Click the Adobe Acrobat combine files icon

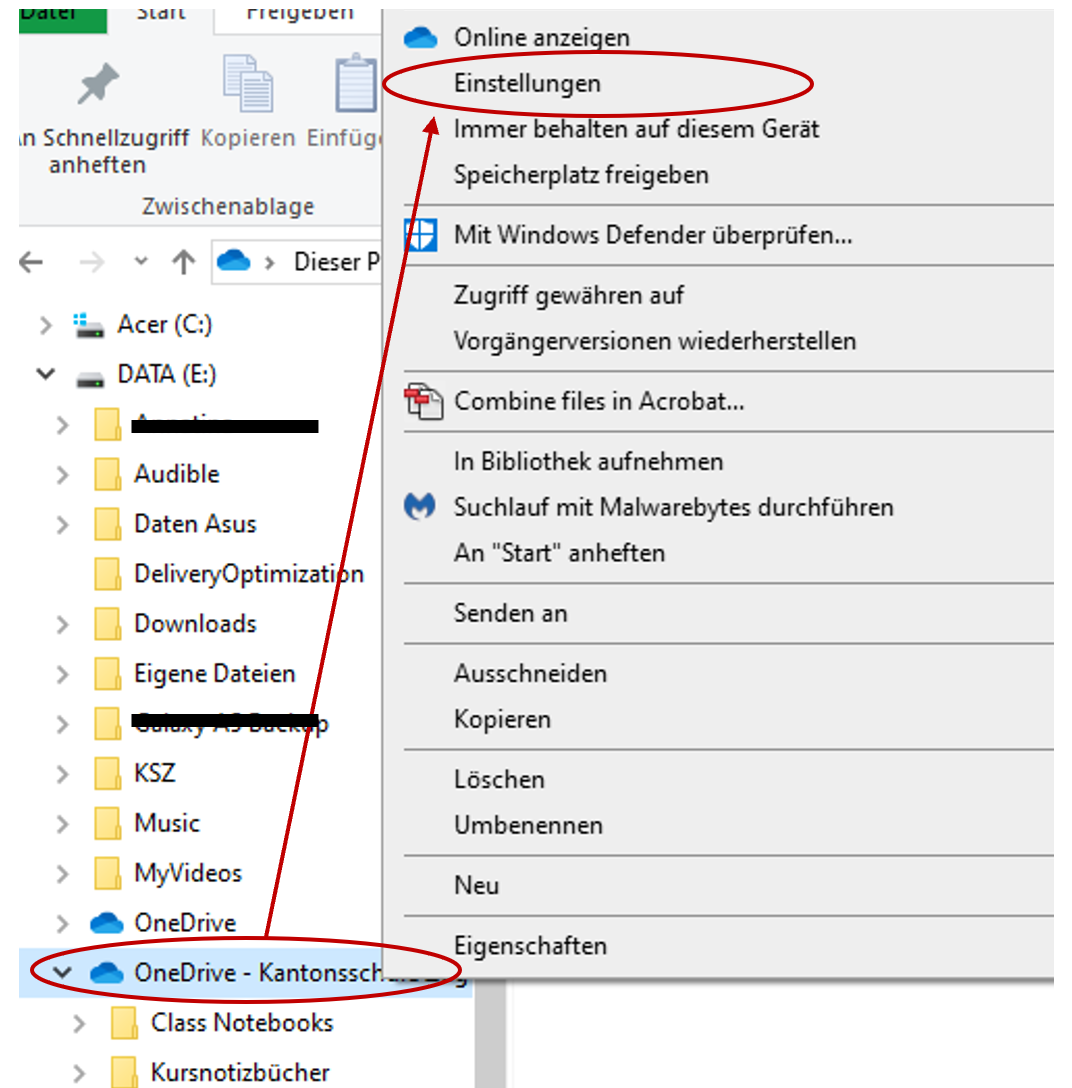[x=422, y=401]
